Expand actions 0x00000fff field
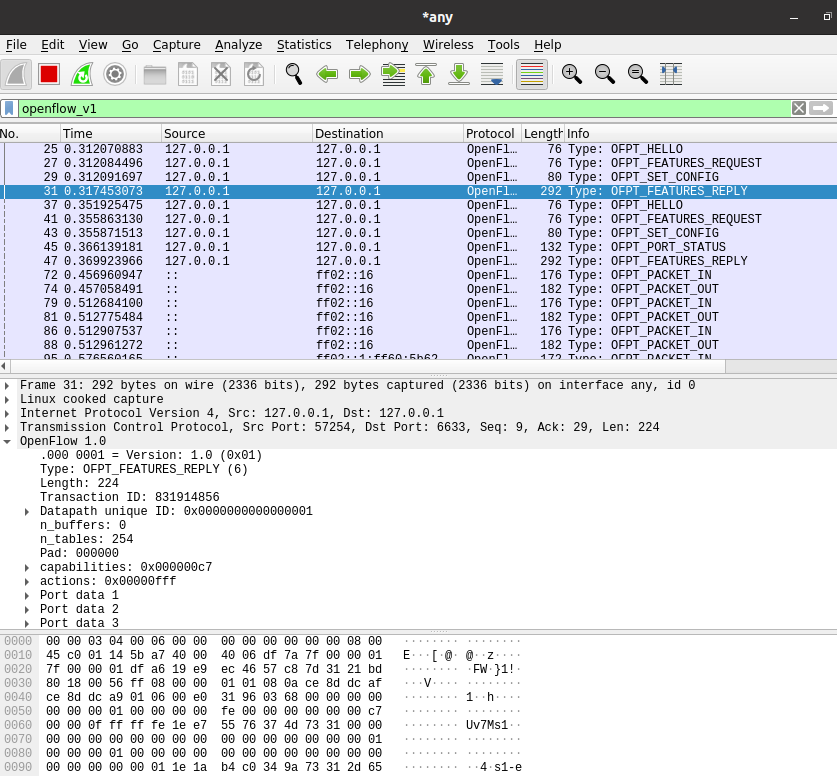This screenshot has height=776, width=837. [x=27, y=581]
